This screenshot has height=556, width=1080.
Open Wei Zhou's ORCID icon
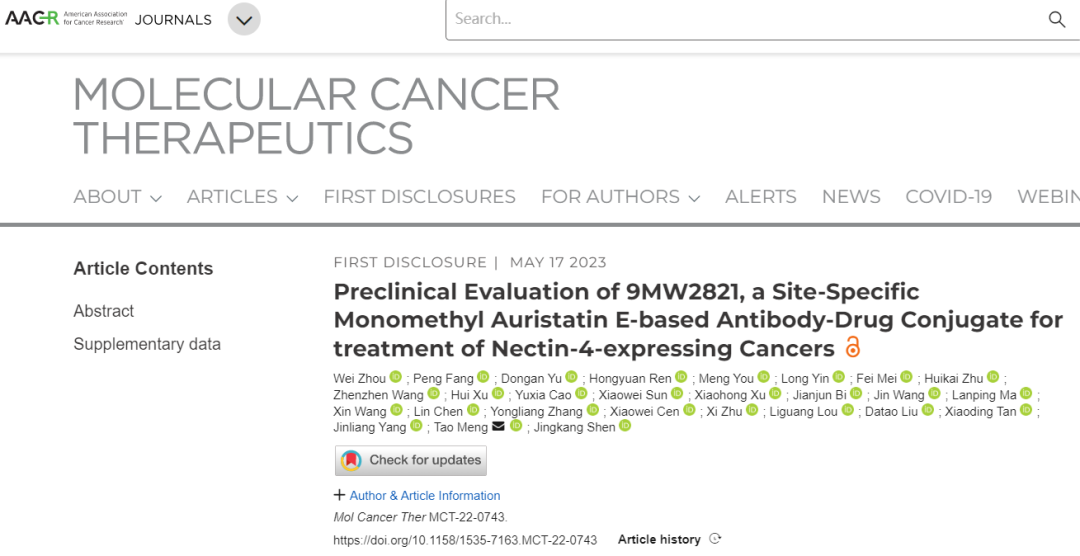[x=396, y=377]
